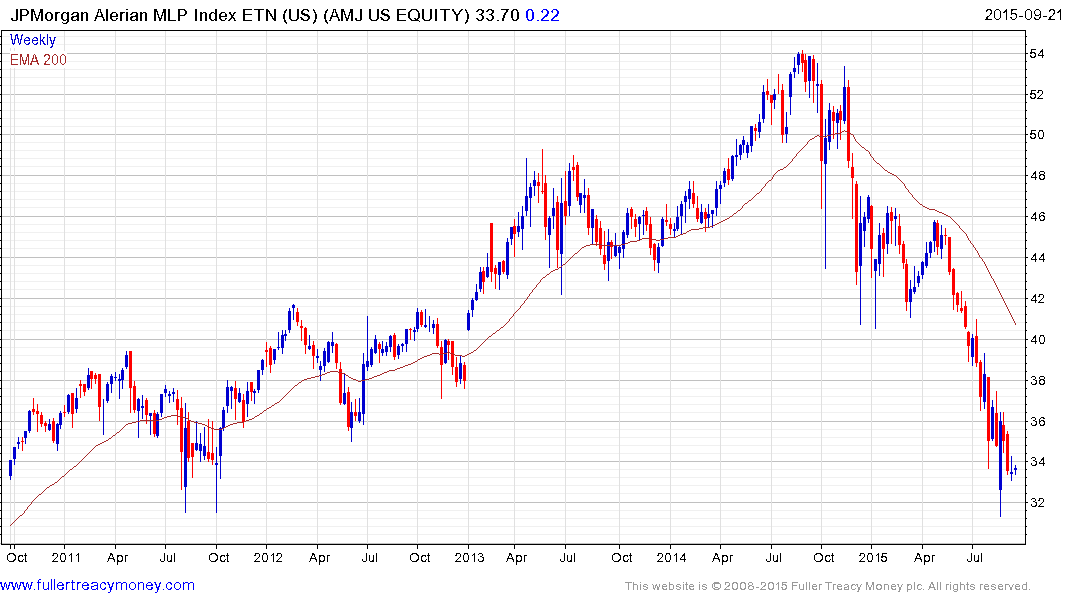
Task: Click the 'Jul' label right after 2015
Action: point(974,557)
